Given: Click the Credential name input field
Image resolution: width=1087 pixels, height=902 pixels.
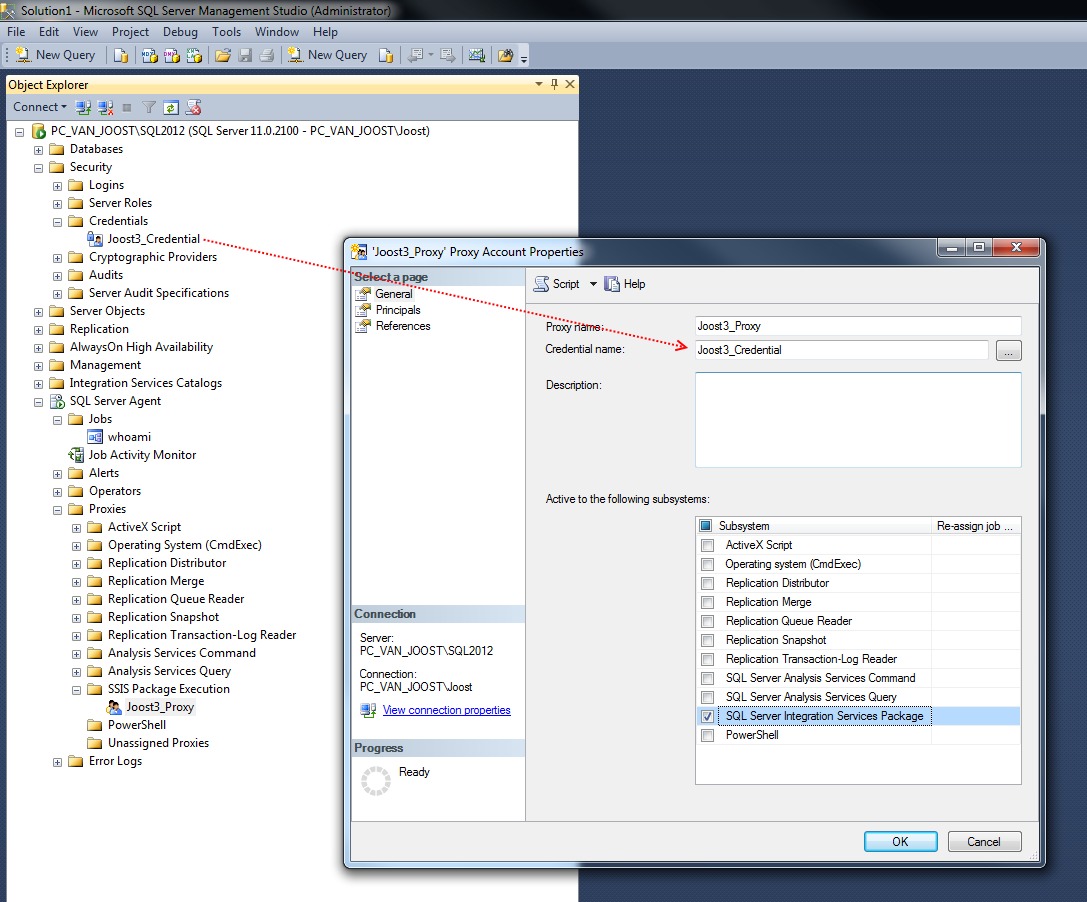Looking at the screenshot, I should (842, 350).
